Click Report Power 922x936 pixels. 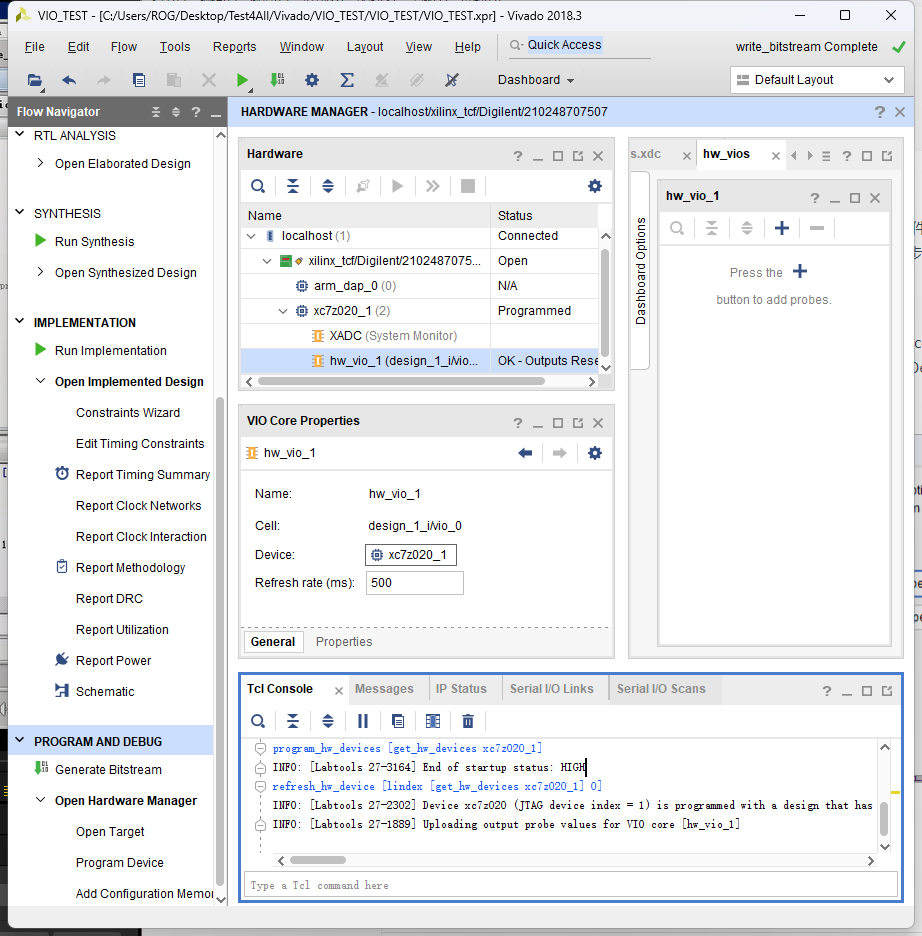(x=113, y=661)
